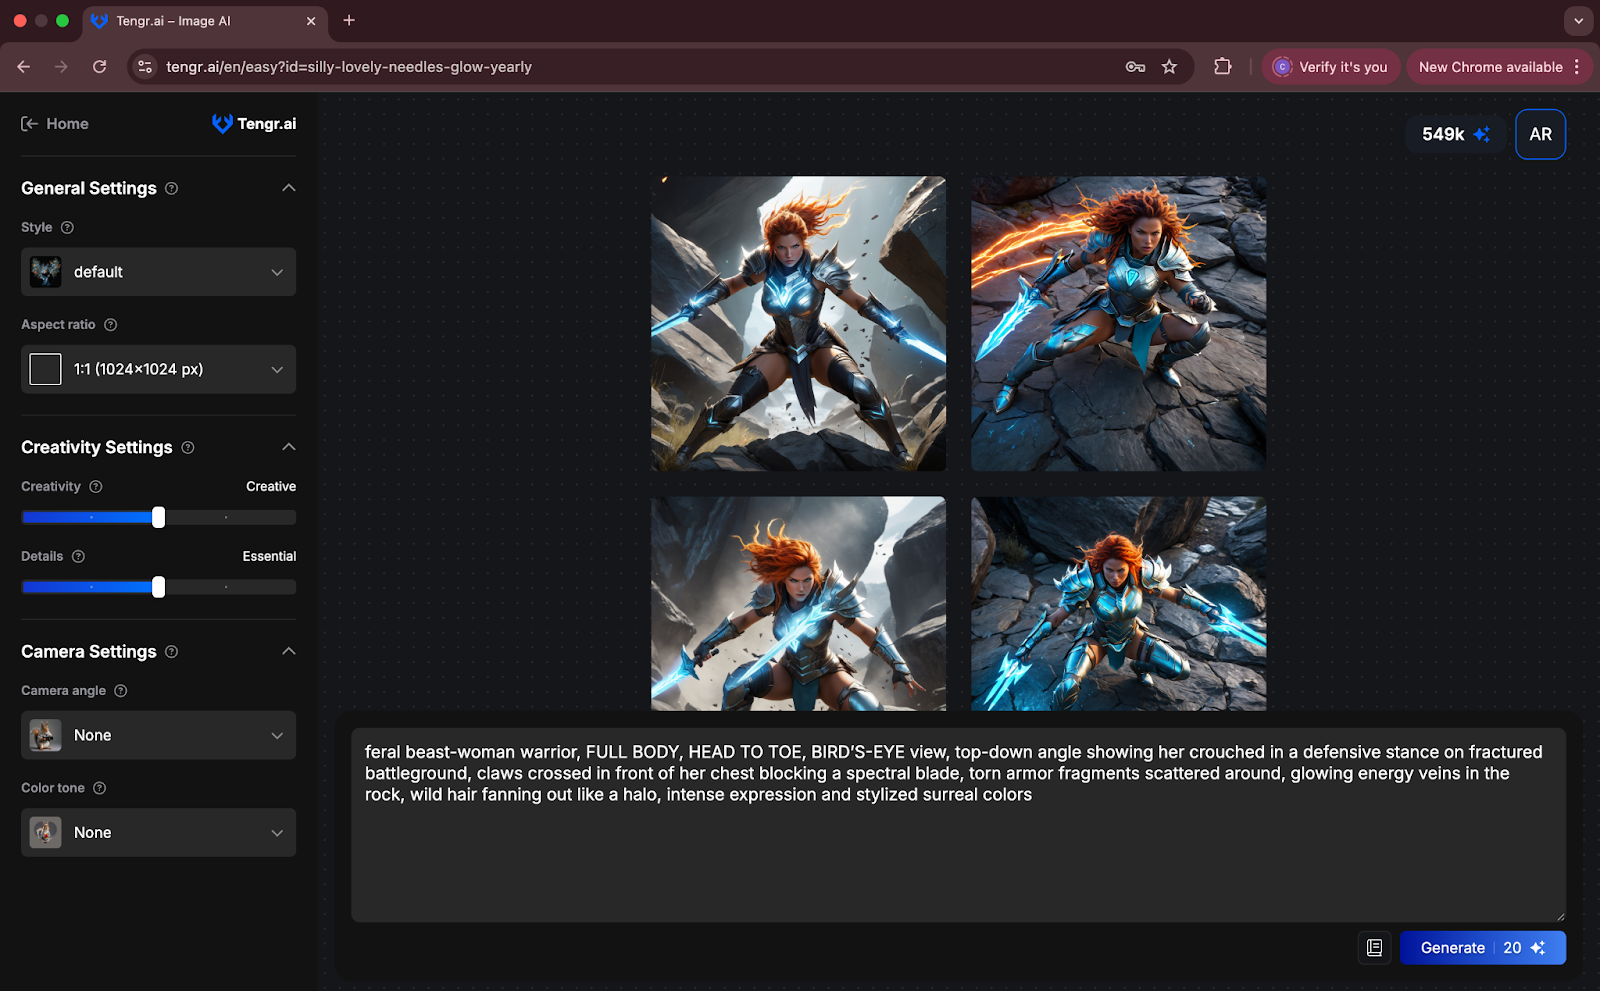Screen dimensions: 1600x991
Task: Click the AR account button
Action: point(1540,134)
